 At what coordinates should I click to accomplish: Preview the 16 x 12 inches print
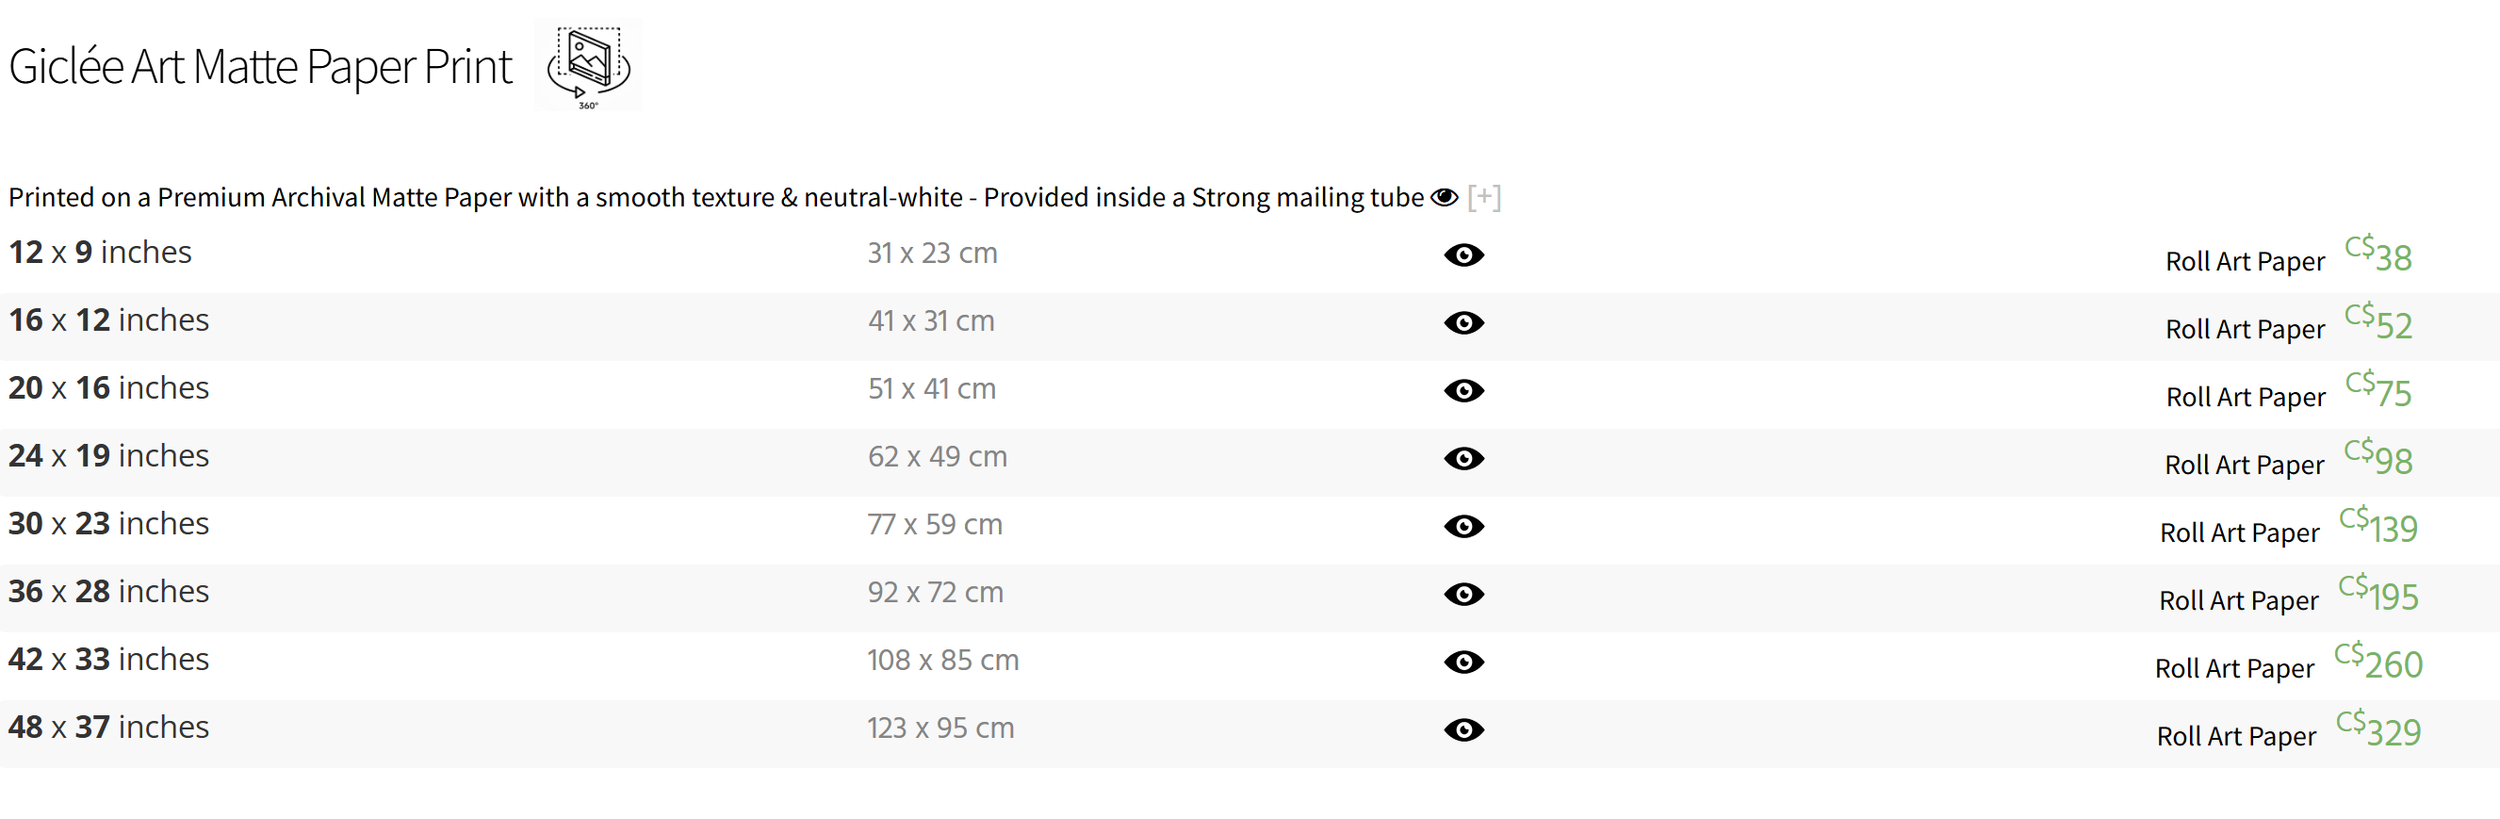click(1463, 323)
